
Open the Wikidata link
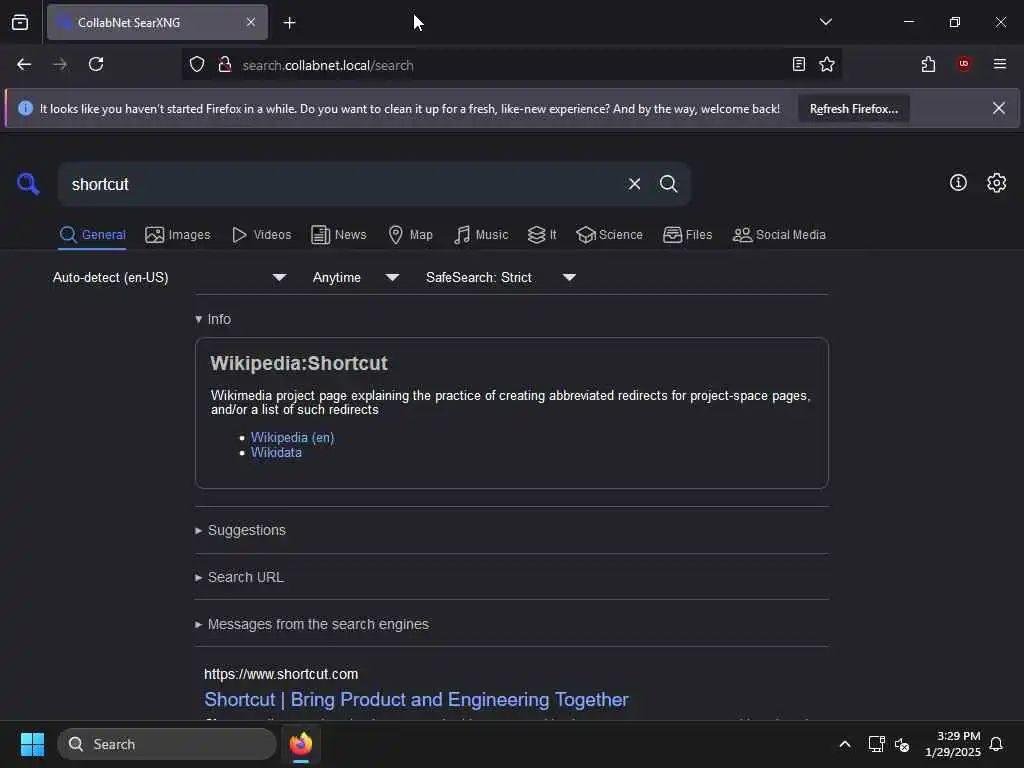point(276,453)
